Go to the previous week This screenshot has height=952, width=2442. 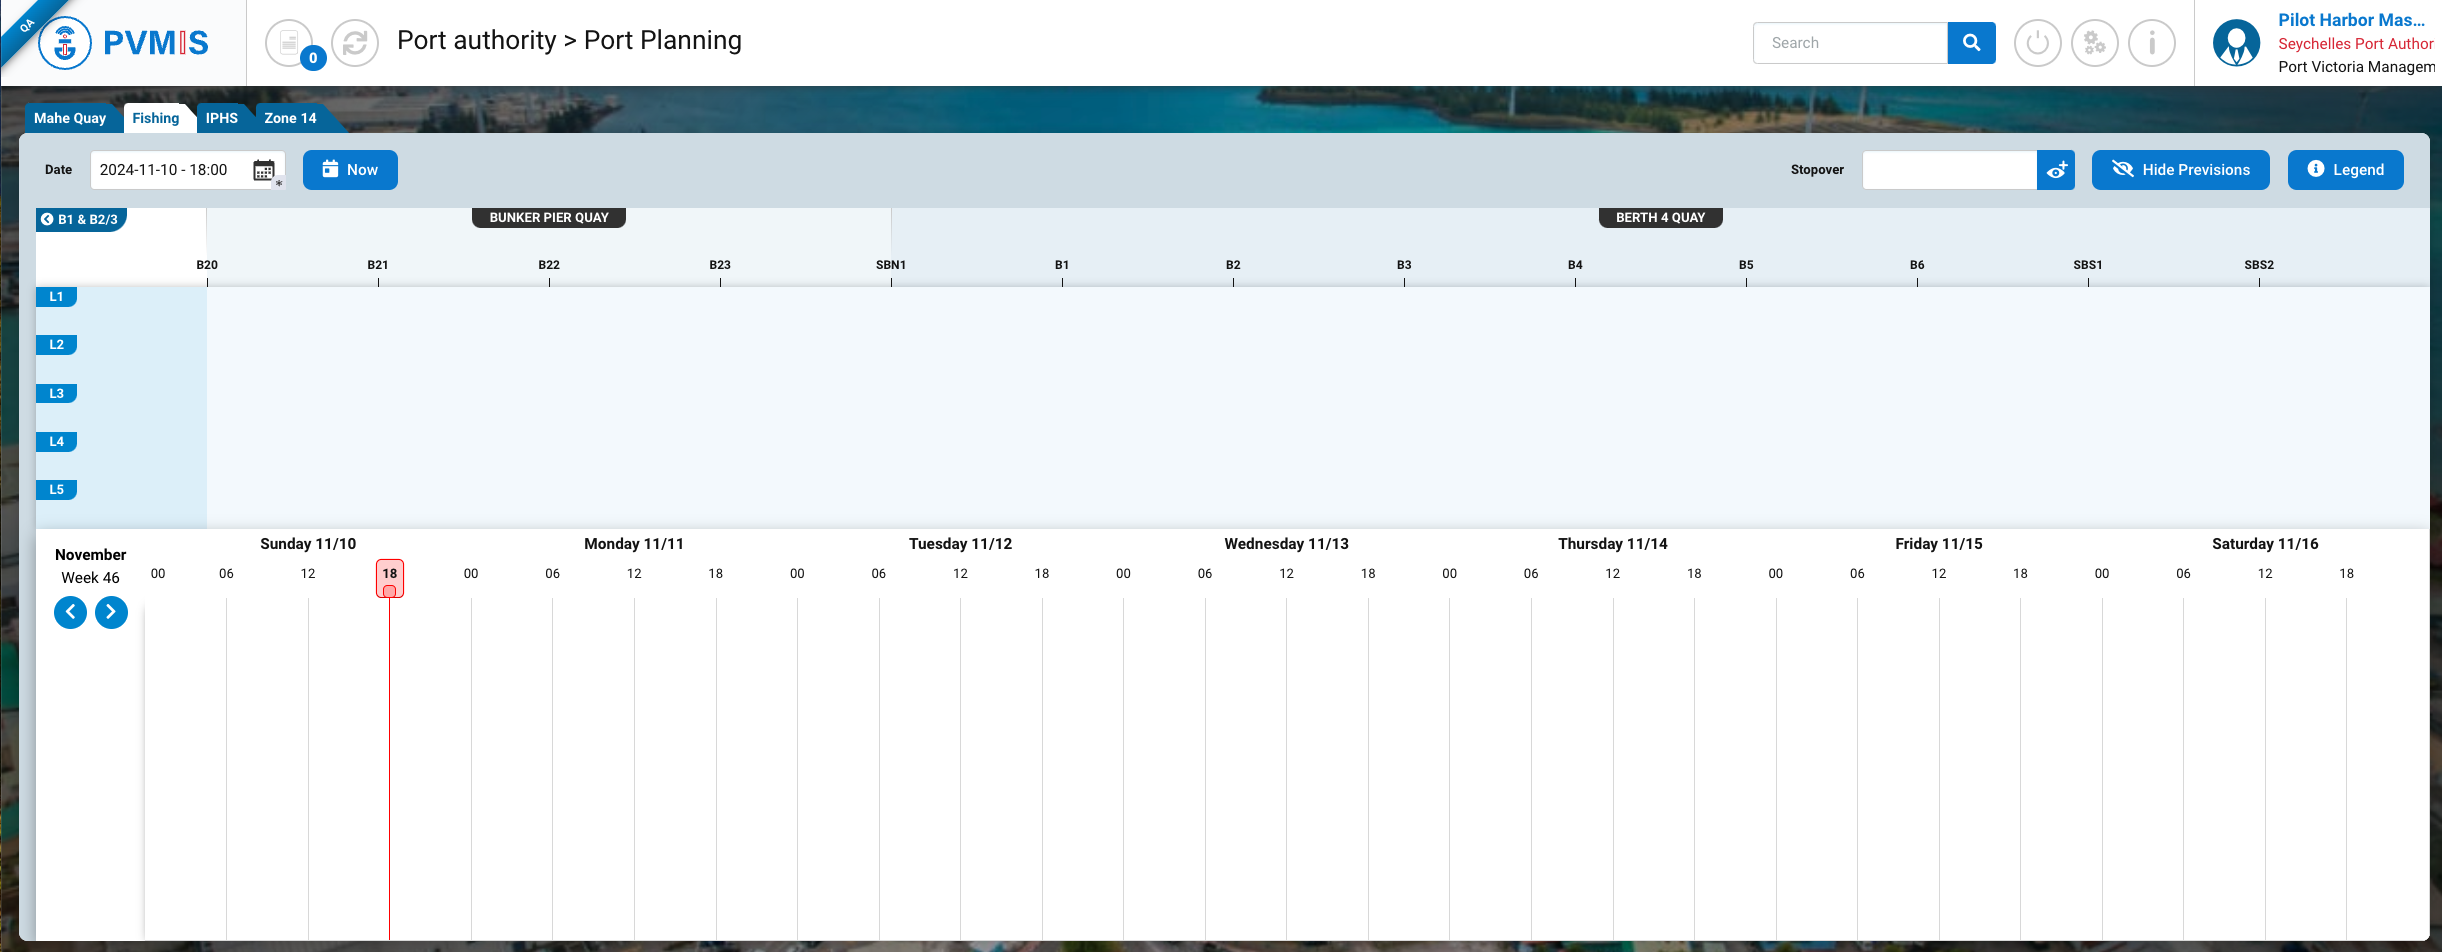point(70,612)
